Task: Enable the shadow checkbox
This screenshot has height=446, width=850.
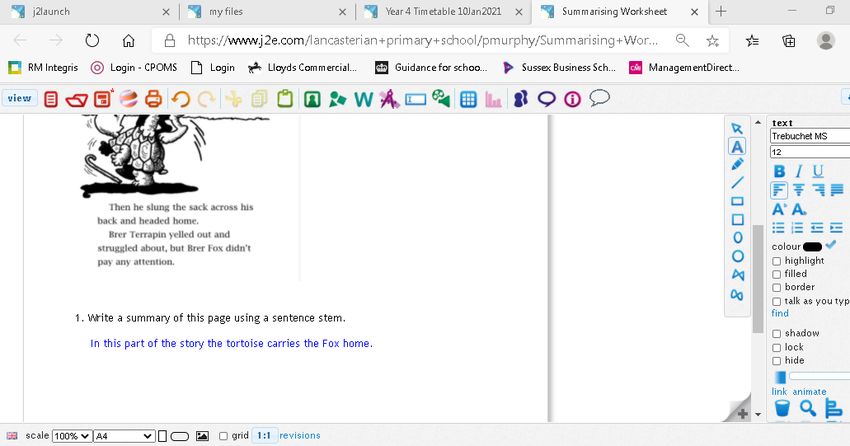Action: pos(776,334)
